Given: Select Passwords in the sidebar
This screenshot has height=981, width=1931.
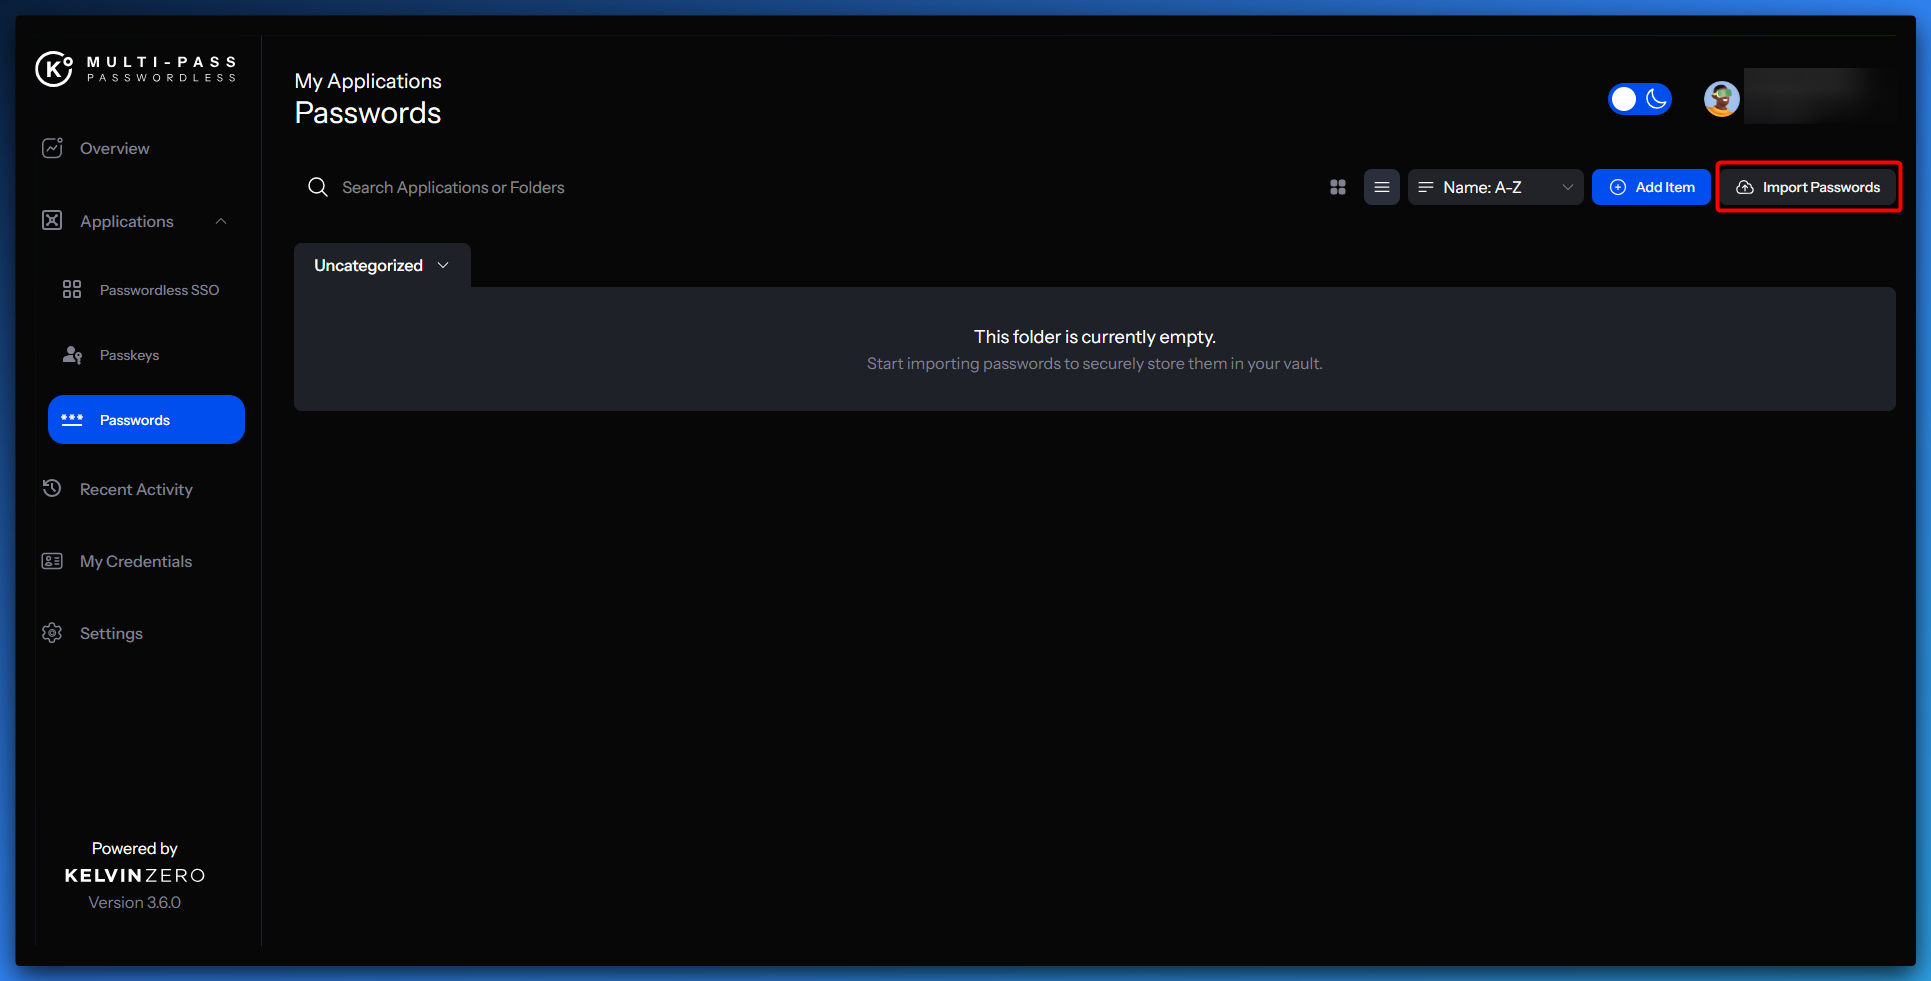Looking at the screenshot, I should [x=146, y=420].
